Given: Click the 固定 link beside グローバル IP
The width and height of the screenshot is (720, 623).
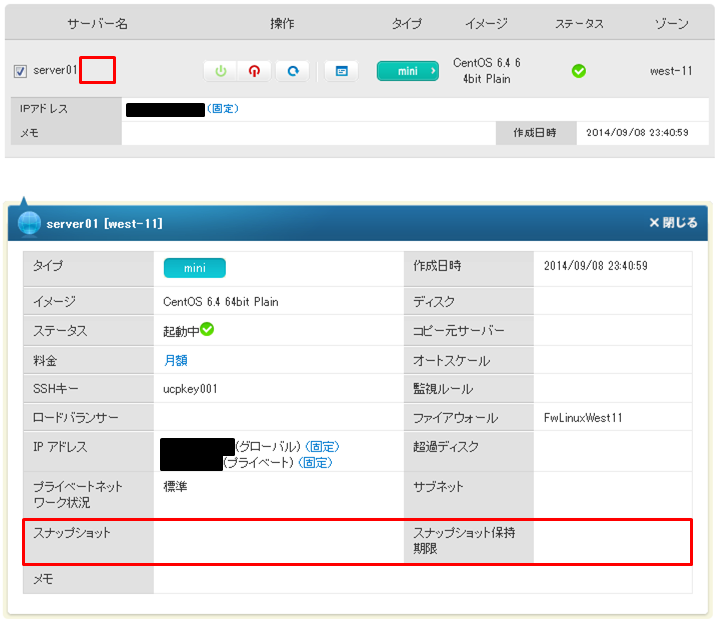Looking at the screenshot, I should pos(322,446).
